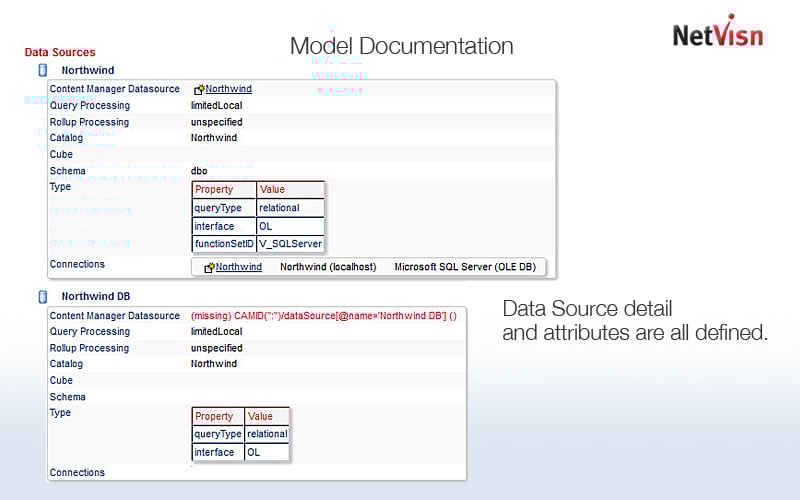Click Query Processing label under Northwind DB
The image size is (800, 500).
[x=90, y=332]
